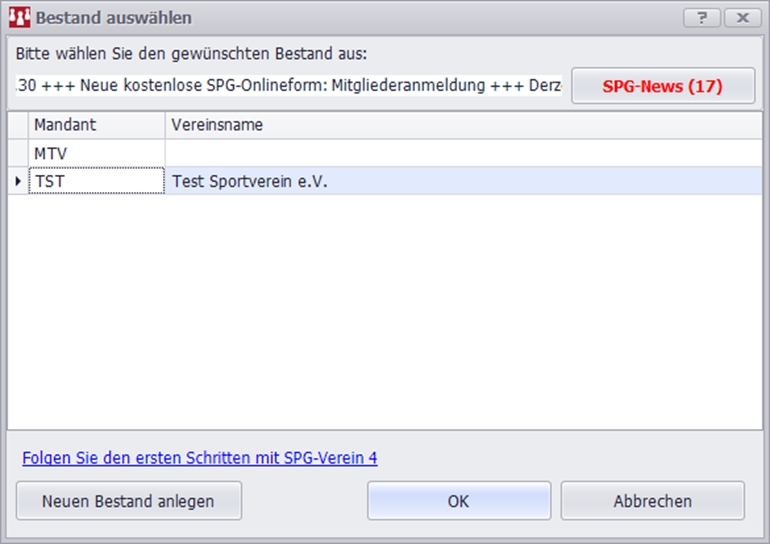This screenshot has height=544, width=770.
Task: Follow the first steps with SPG-Verein 4 link
Action: (x=200, y=458)
